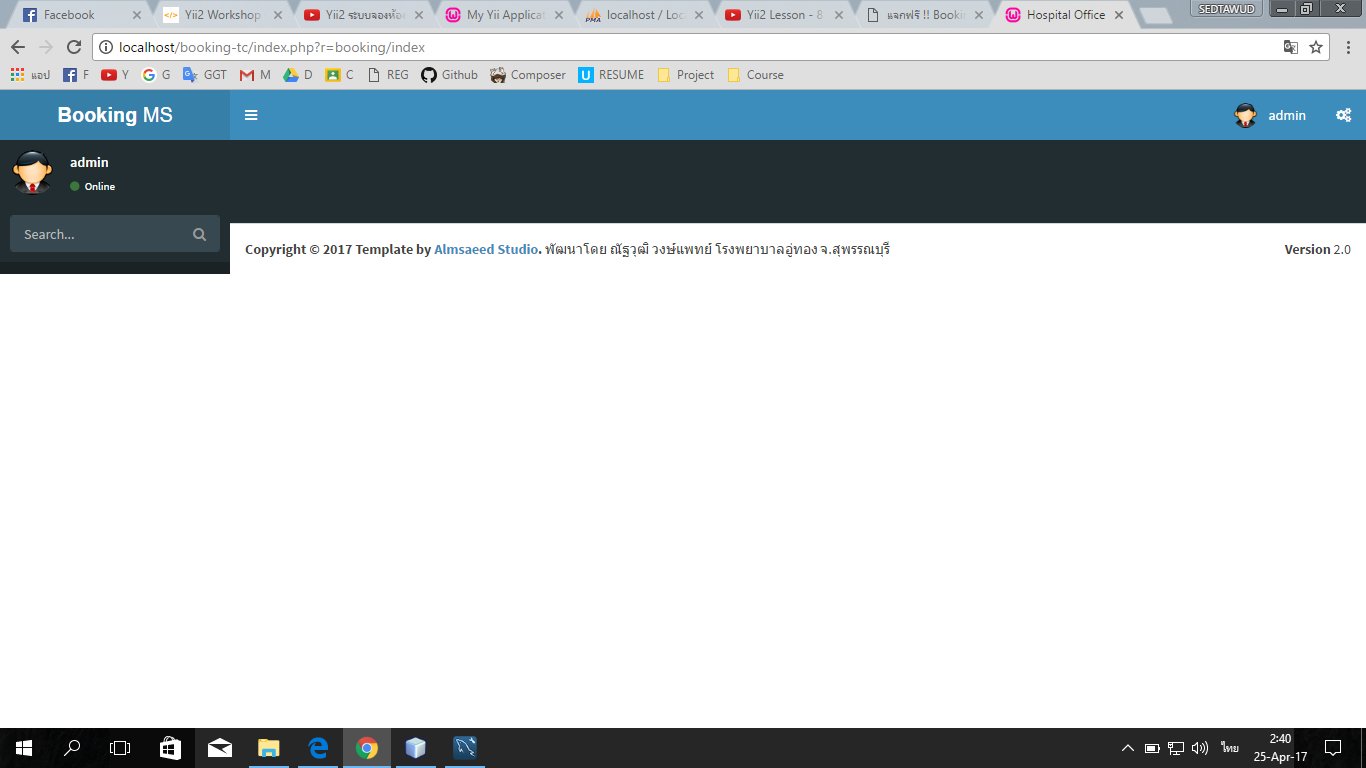Switch to the My Yii Application tab
This screenshot has height=768, width=1366.
coord(503,15)
